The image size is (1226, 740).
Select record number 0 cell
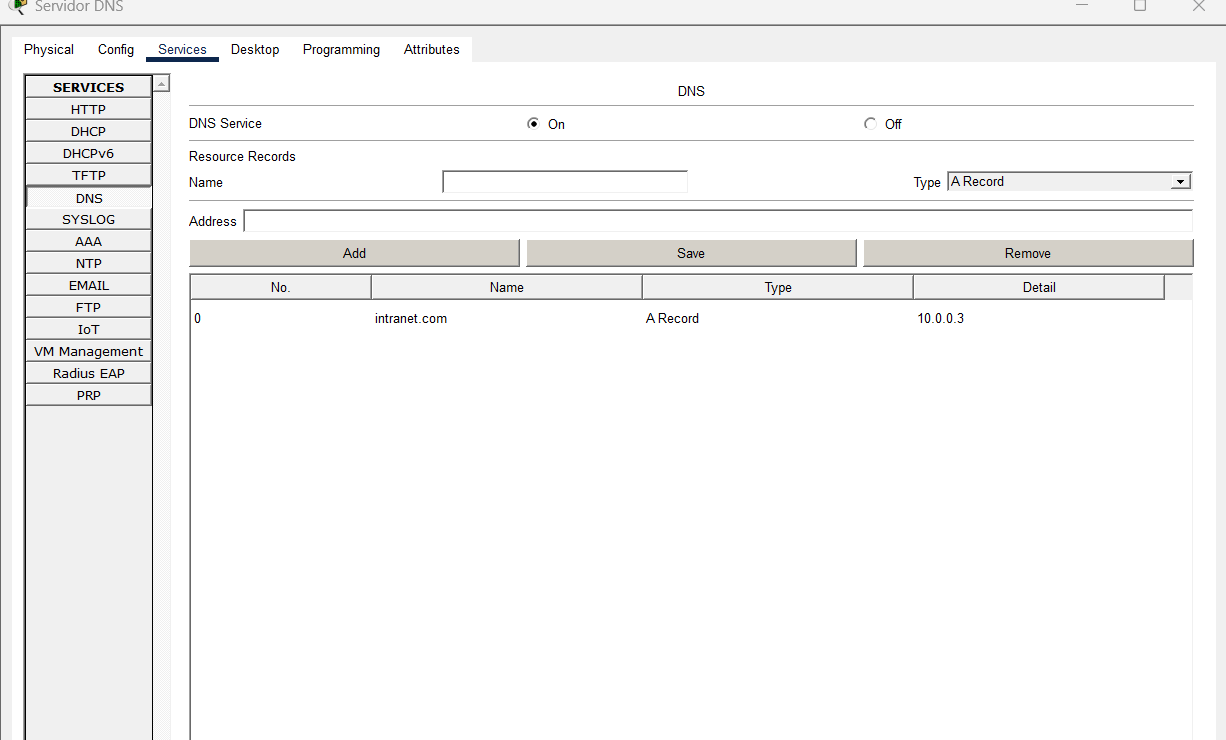pos(198,318)
